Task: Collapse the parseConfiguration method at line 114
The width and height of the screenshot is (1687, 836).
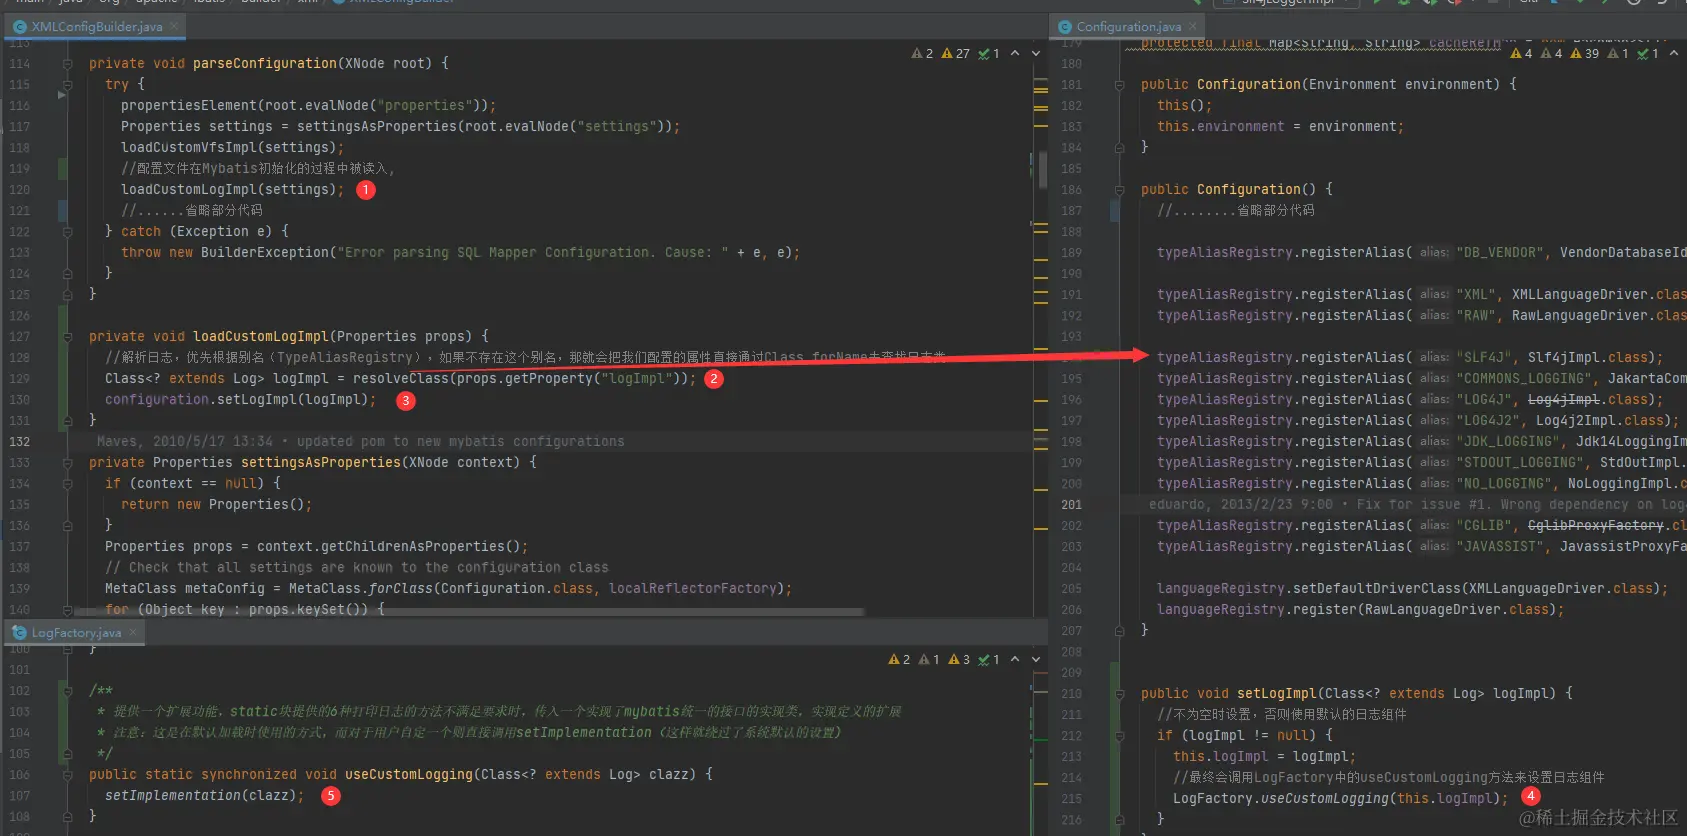Action: click(68, 63)
